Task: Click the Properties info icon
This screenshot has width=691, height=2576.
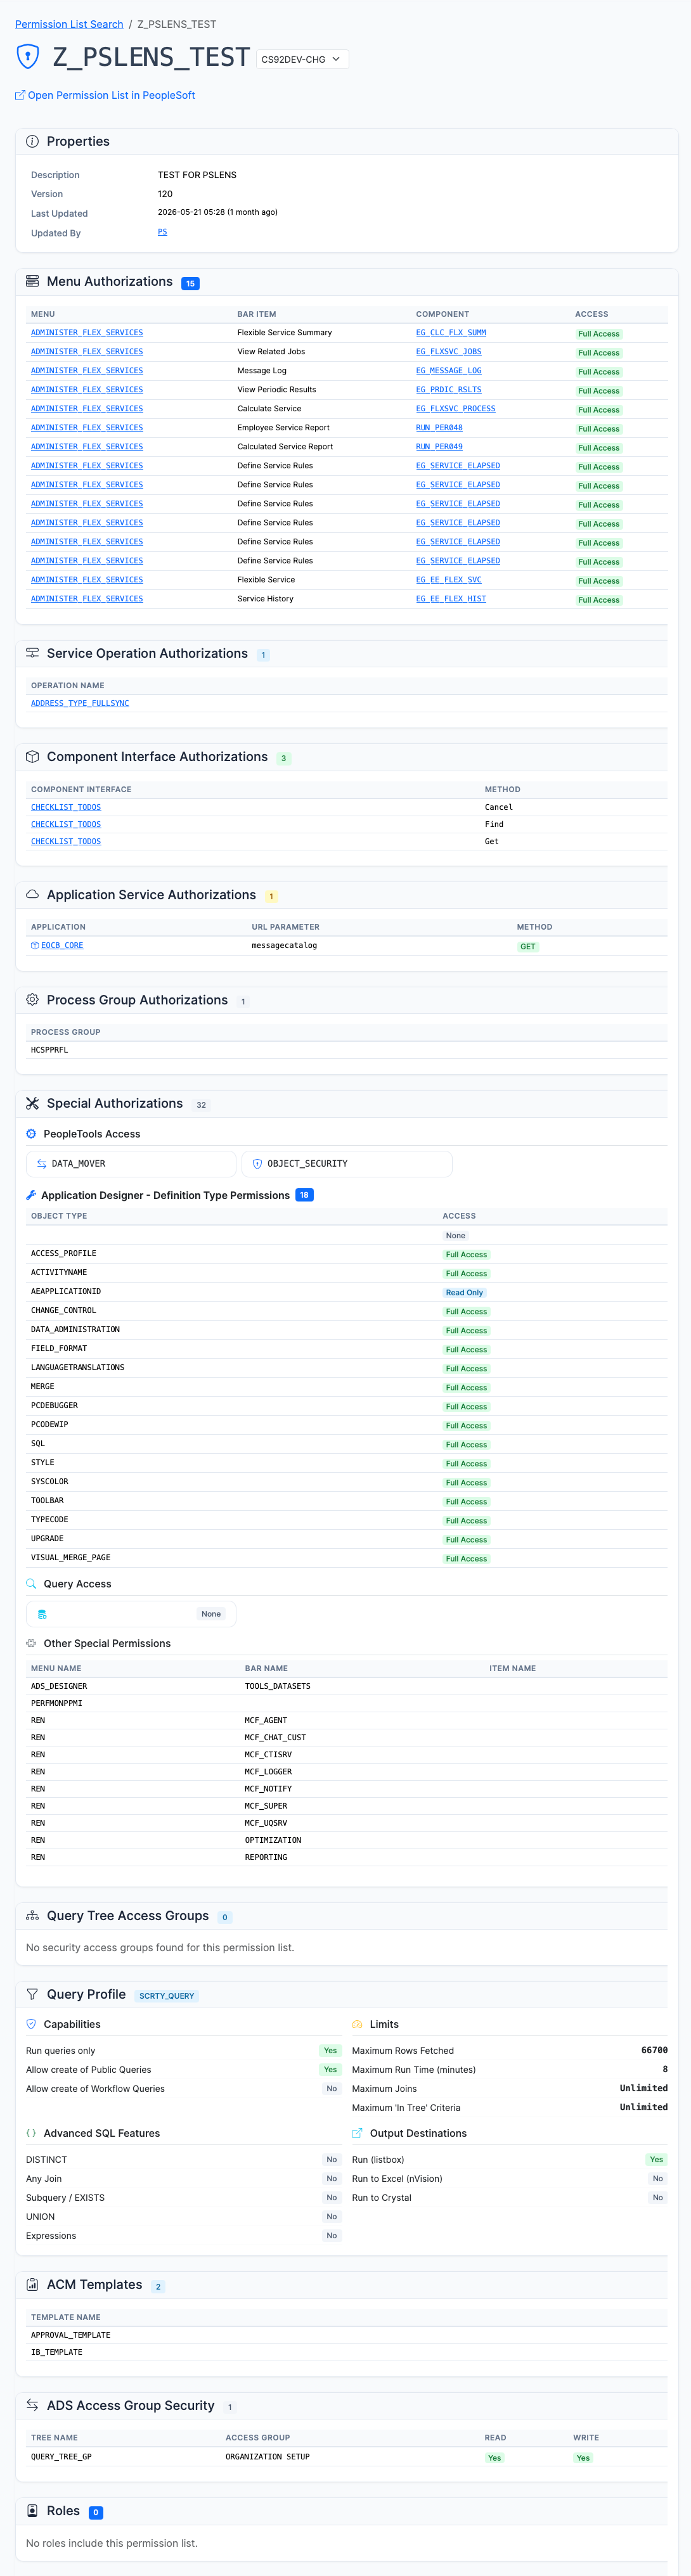Action: pyautogui.click(x=32, y=142)
